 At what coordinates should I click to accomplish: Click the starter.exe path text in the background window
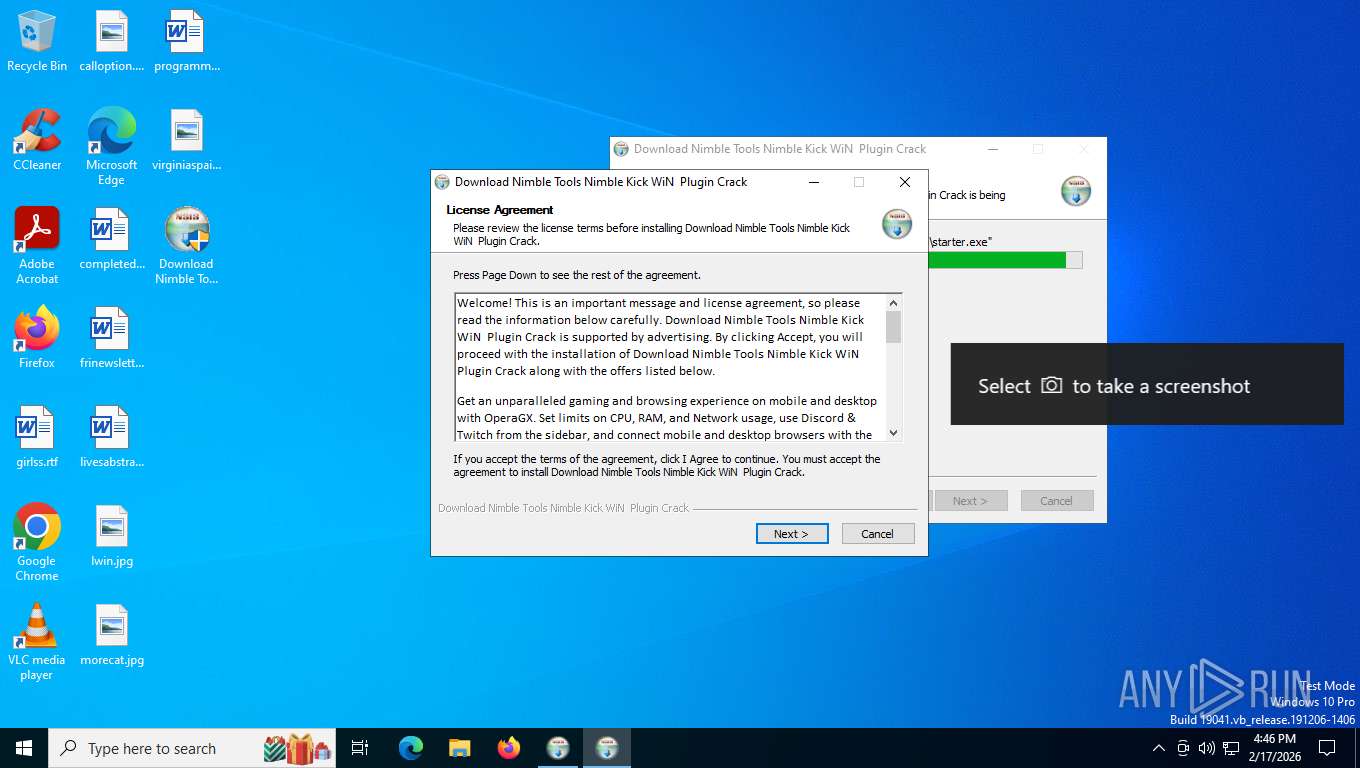pos(961,242)
